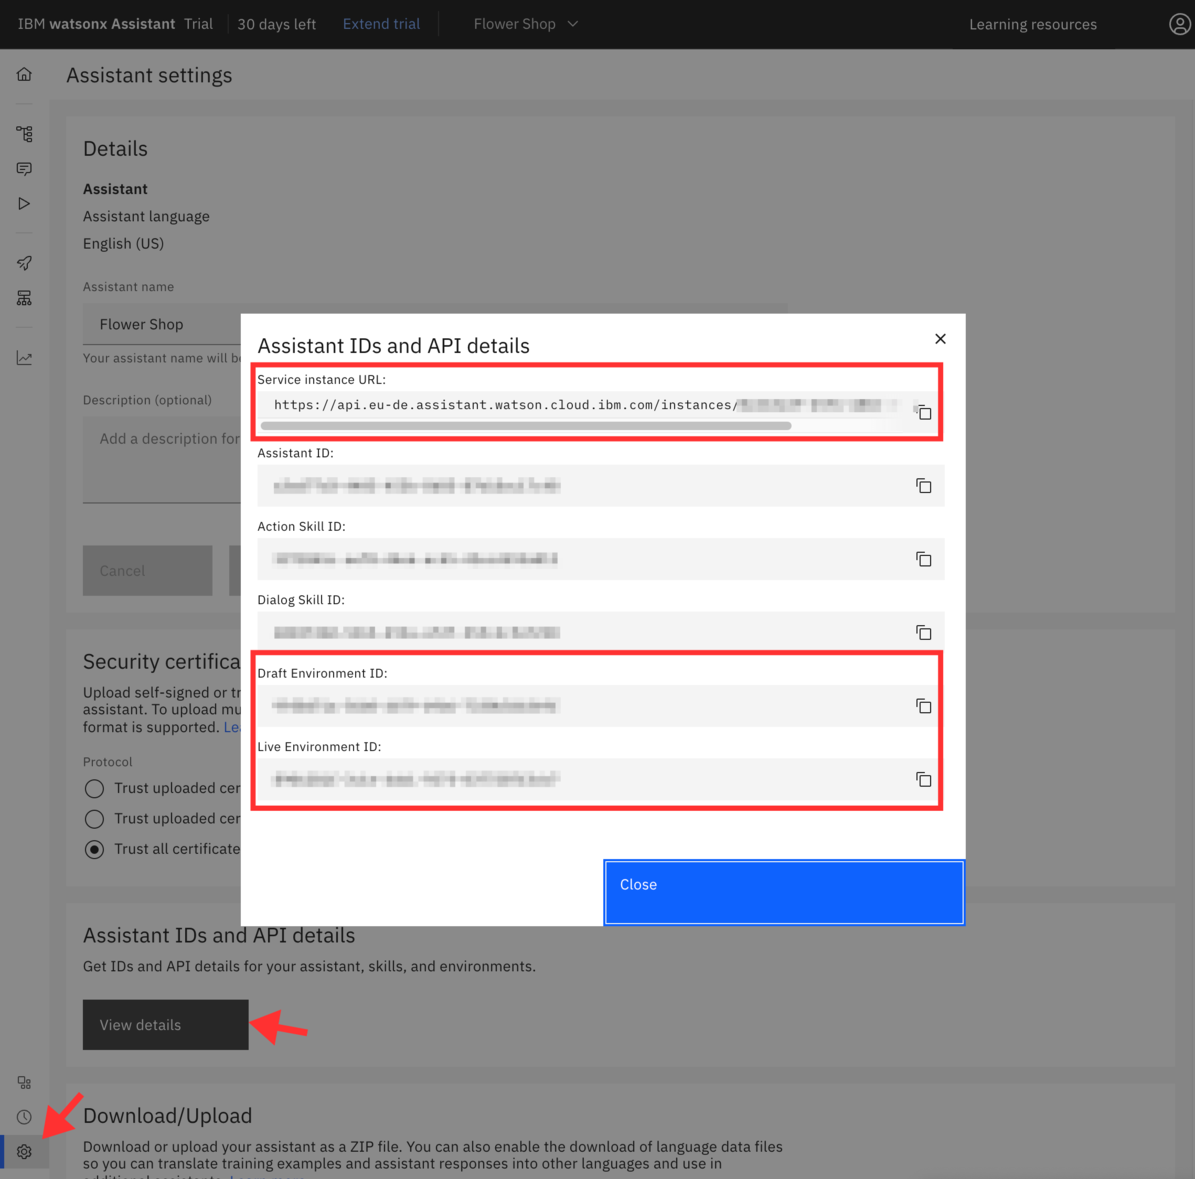
Task: Expand the Flower Shop assistant dropdown
Action: 526,24
